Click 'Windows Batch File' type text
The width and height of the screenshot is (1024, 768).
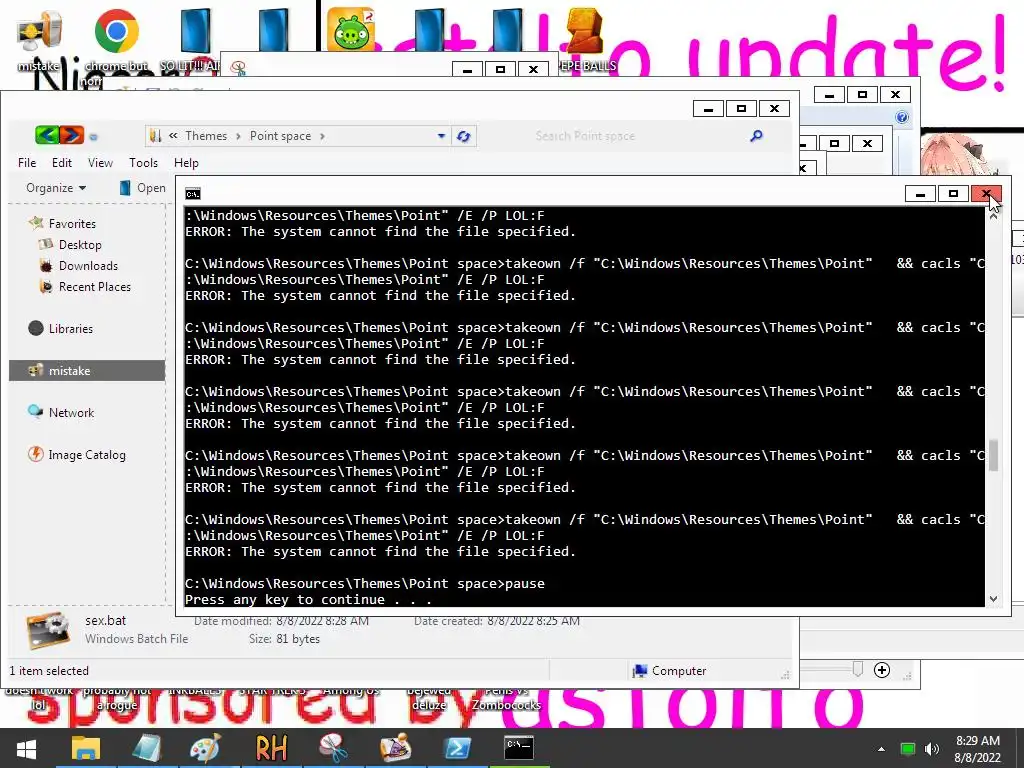tap(136, 639)
